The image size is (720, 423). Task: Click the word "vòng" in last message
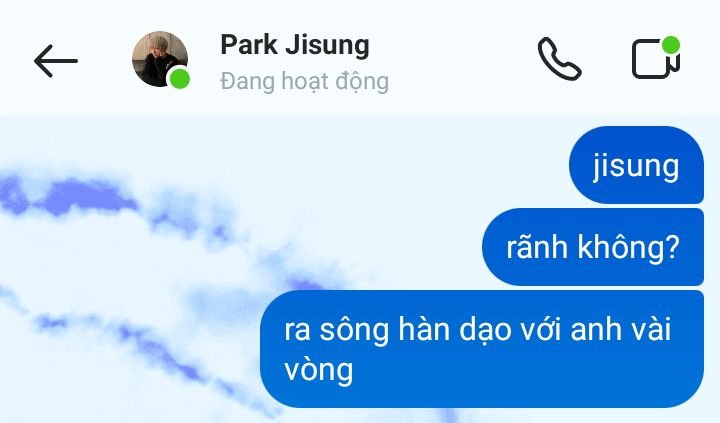coord(319,370)
